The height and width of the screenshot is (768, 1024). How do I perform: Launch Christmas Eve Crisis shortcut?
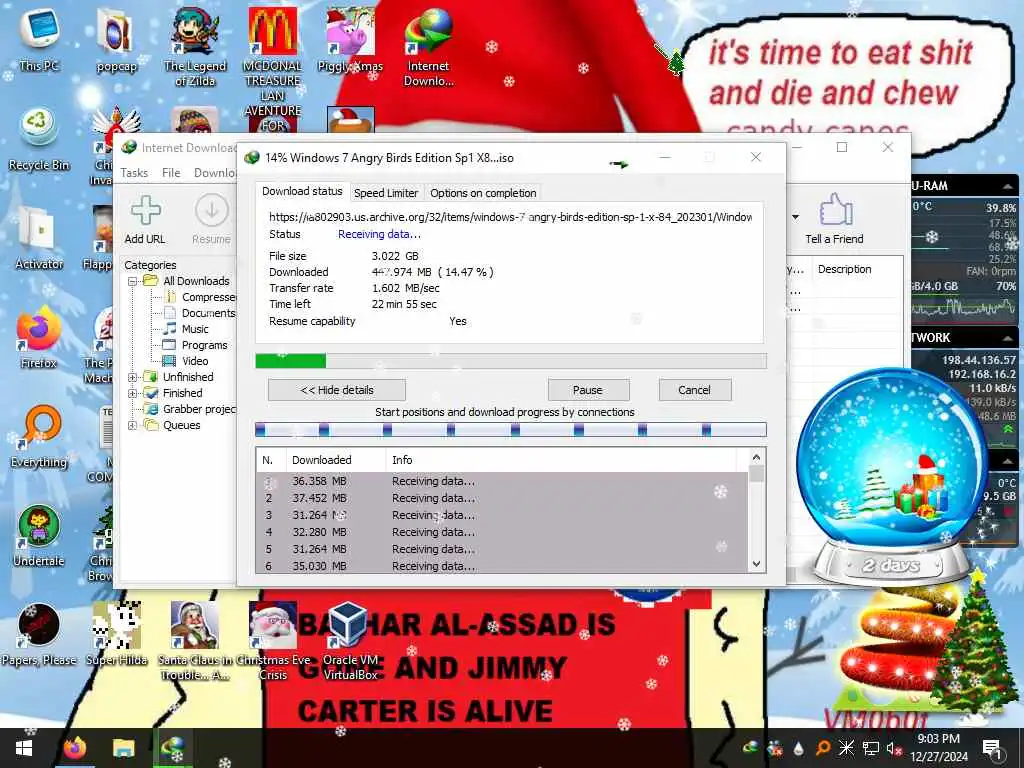coord(272,641)
